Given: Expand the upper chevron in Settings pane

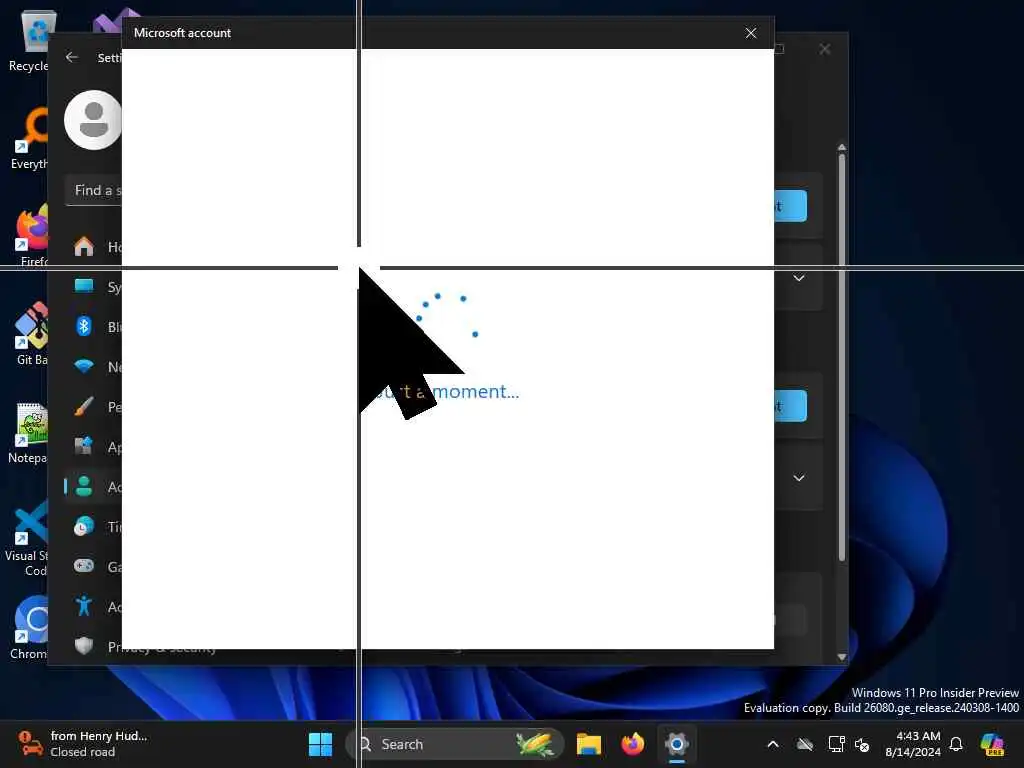Looking at the screenshot, I should point(799,278).
